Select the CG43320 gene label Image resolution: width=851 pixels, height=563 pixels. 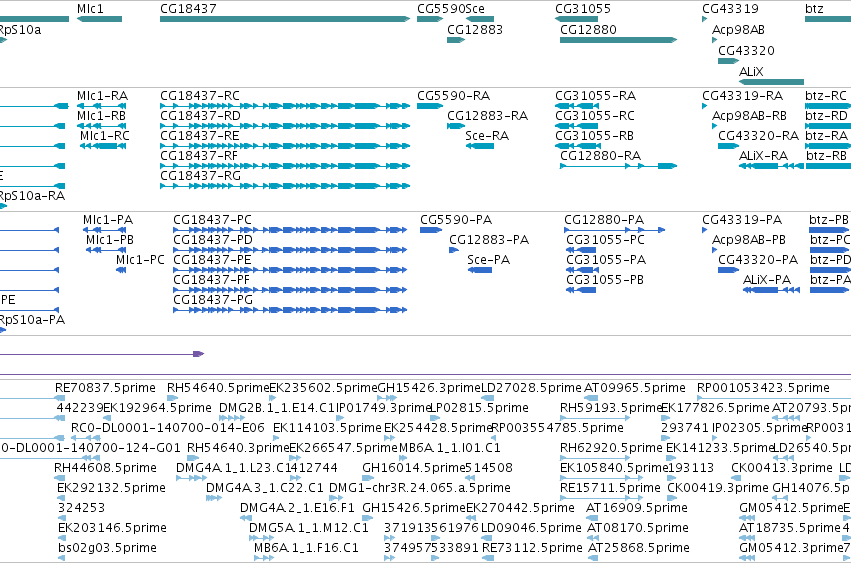point(746,50)
